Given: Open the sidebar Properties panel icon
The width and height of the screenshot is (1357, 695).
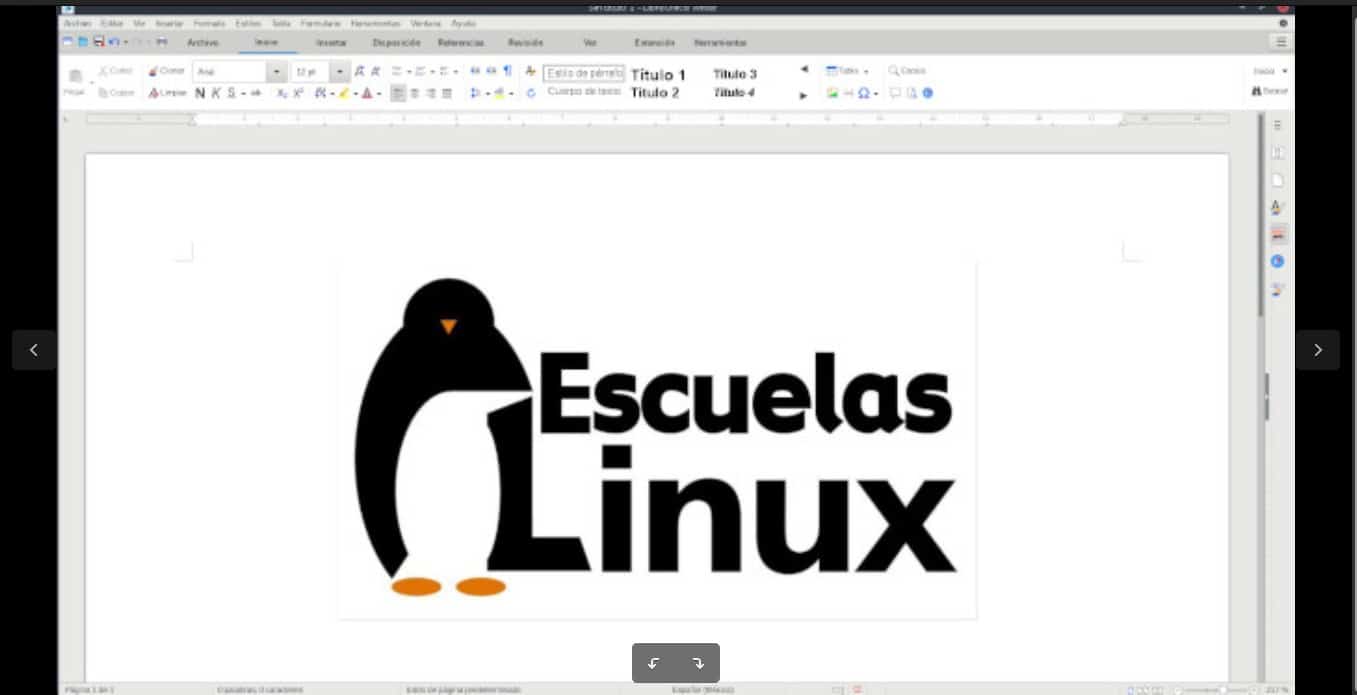Looking at the screenshot, I should point(1277,153).
